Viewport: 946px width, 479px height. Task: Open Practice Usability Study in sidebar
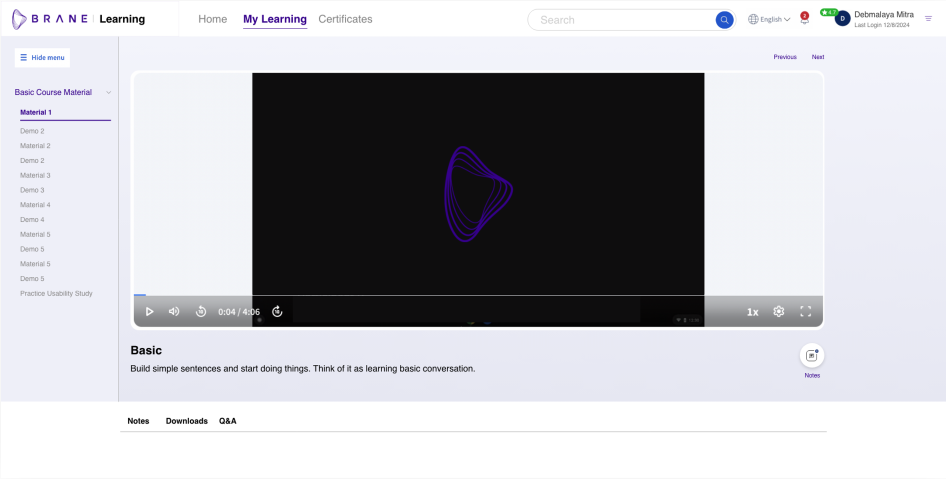56,293
